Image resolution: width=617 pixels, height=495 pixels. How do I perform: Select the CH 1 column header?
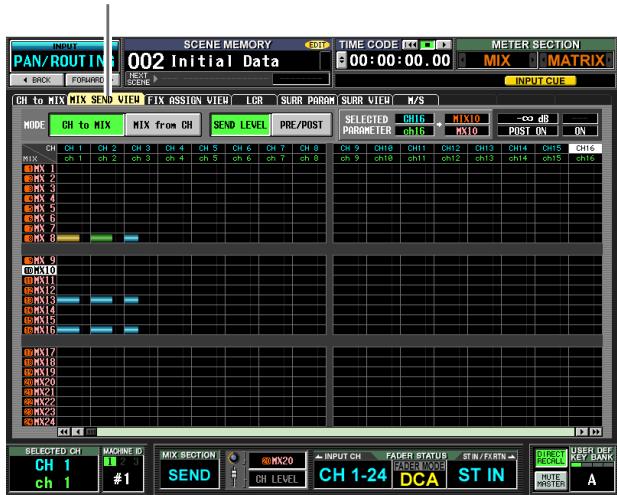coord(74,148)
